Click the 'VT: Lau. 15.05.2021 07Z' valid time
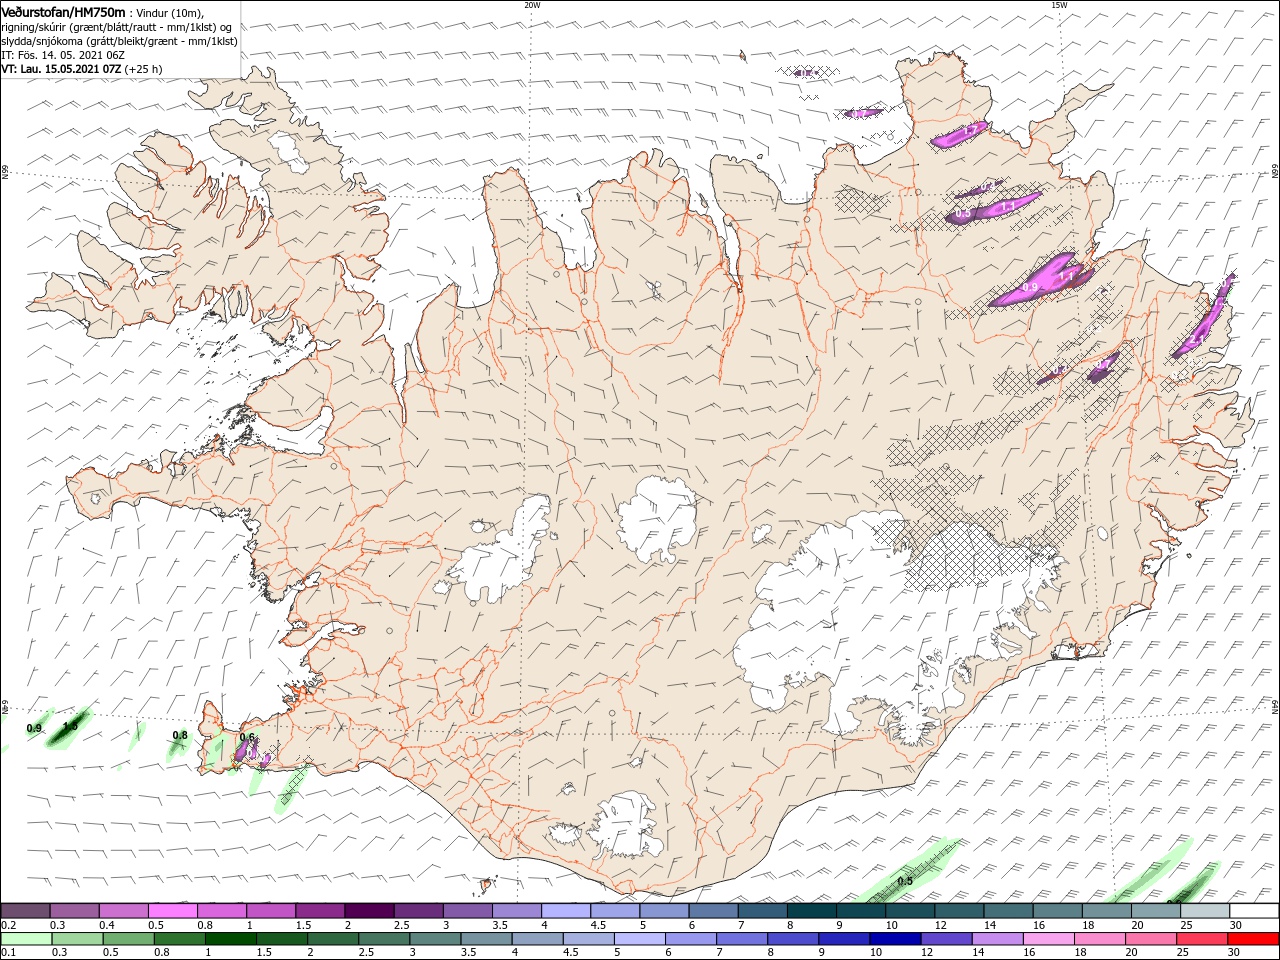 tap(61, 69)
